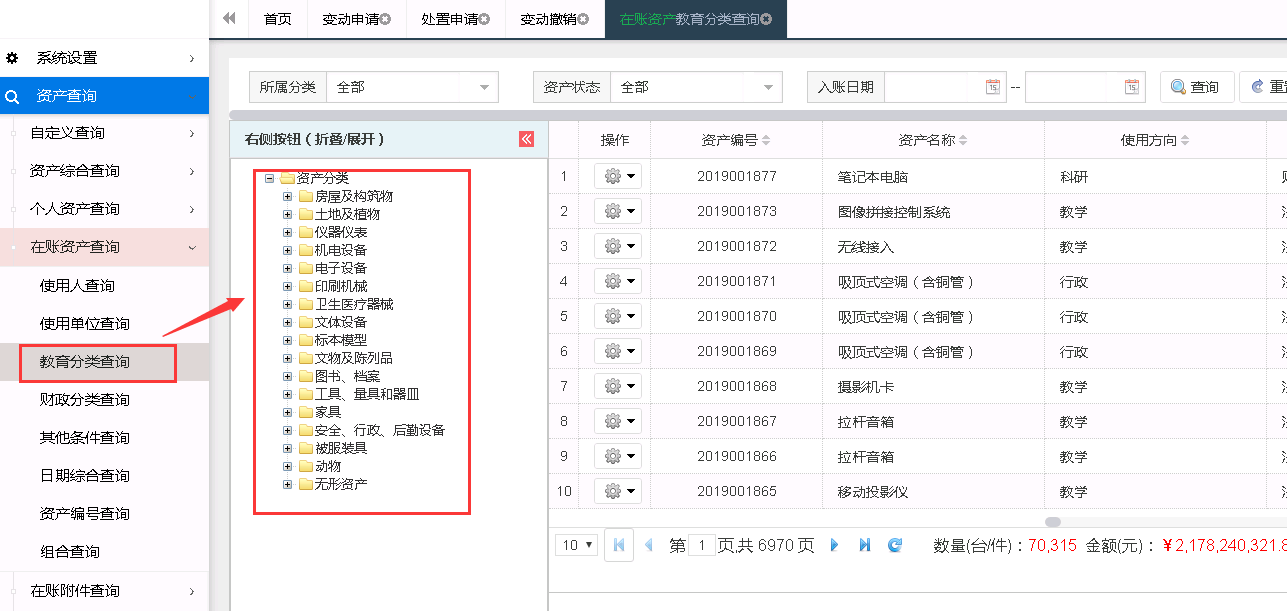Click the 查询 search button

click(1196, 87)
